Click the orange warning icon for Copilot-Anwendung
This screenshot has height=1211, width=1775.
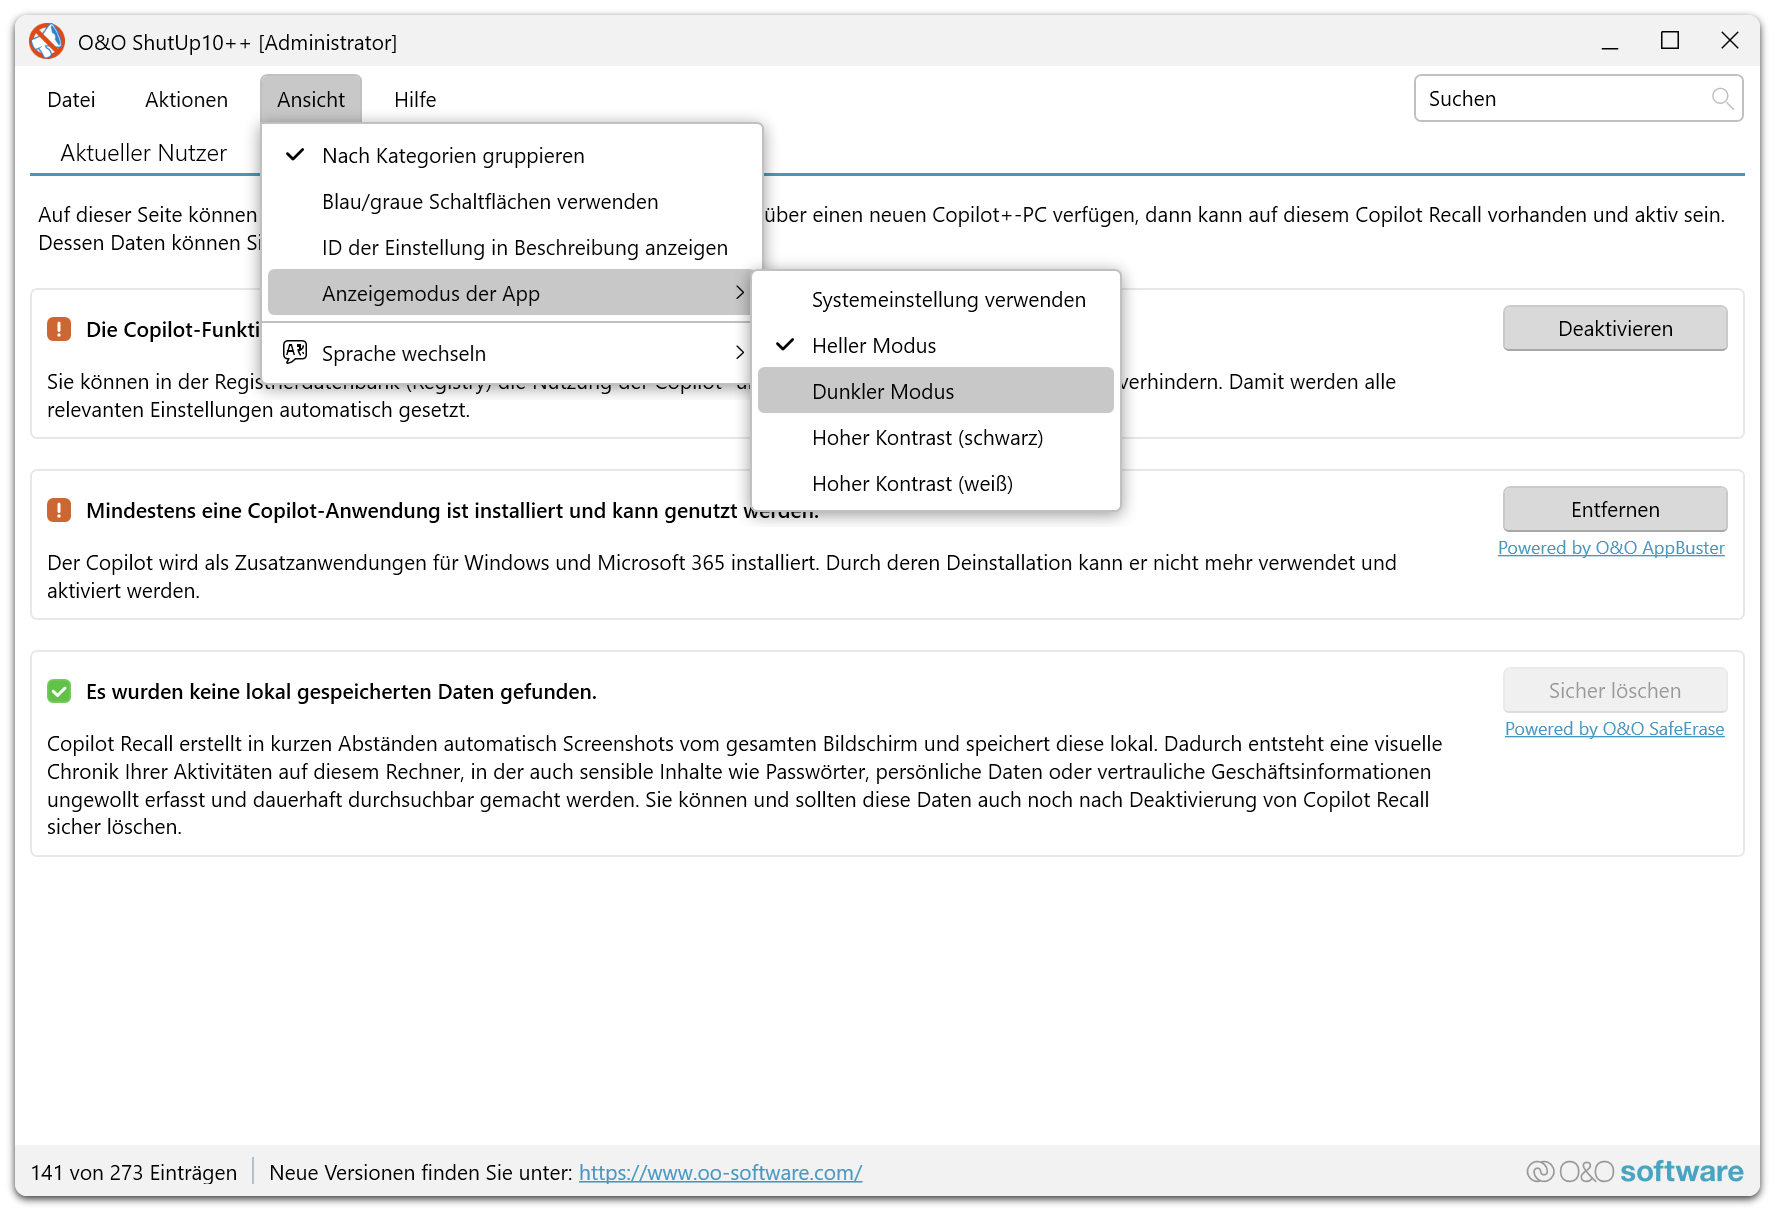[59, 511]
